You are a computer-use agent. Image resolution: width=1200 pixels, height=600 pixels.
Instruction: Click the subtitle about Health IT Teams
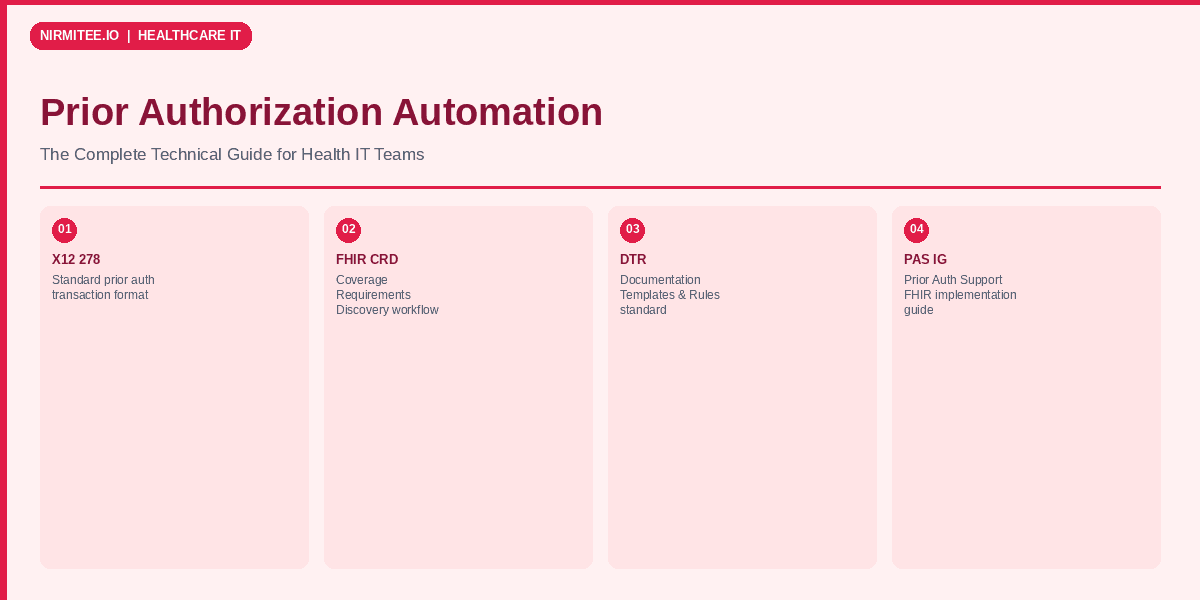[x=232, y=155]
